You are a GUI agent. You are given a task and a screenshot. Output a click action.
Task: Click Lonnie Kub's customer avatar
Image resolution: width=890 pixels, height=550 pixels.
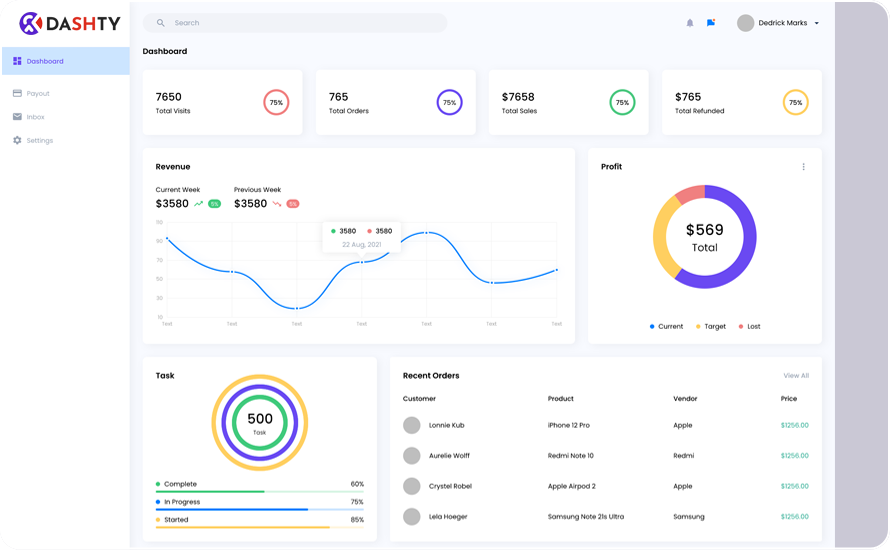pos(411,426)
